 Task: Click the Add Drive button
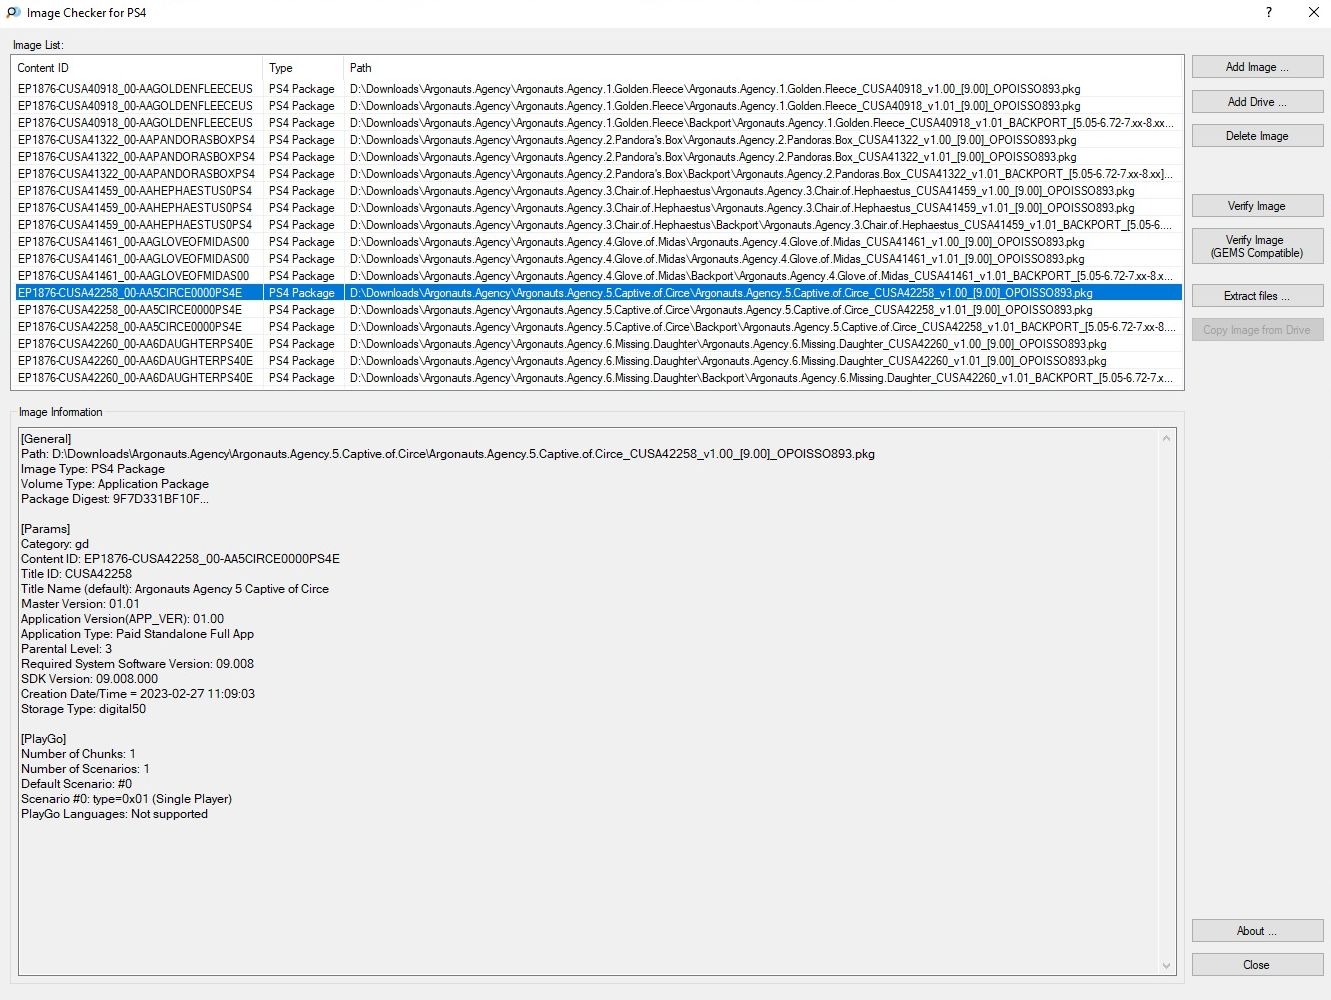(x=1257, y=102)
